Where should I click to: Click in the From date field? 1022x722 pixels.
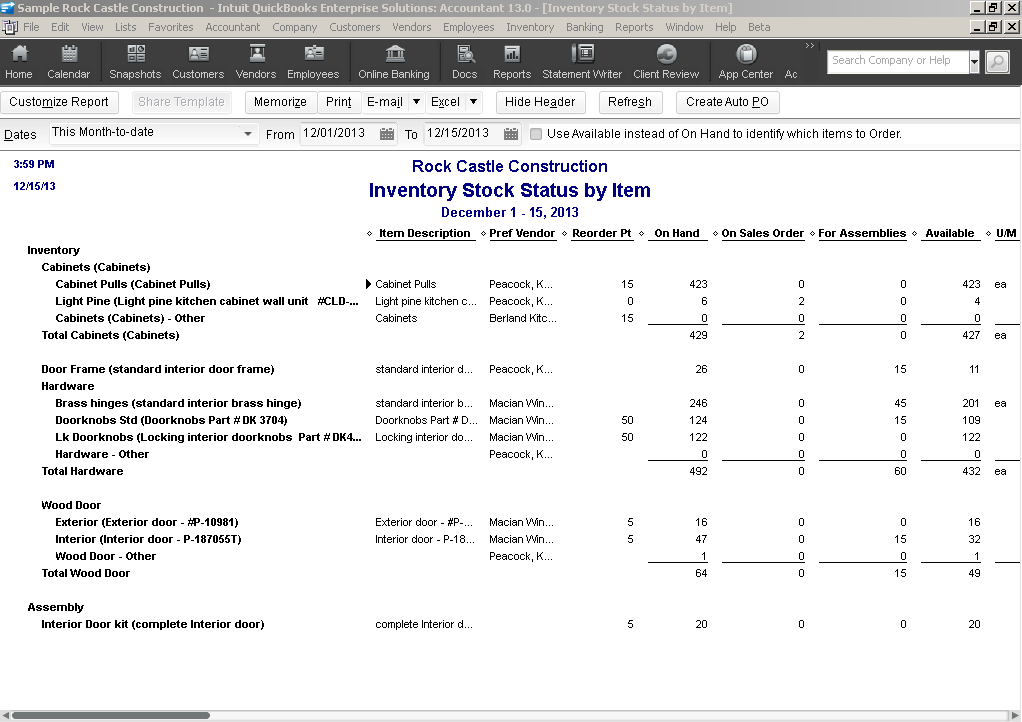point(340,133)
